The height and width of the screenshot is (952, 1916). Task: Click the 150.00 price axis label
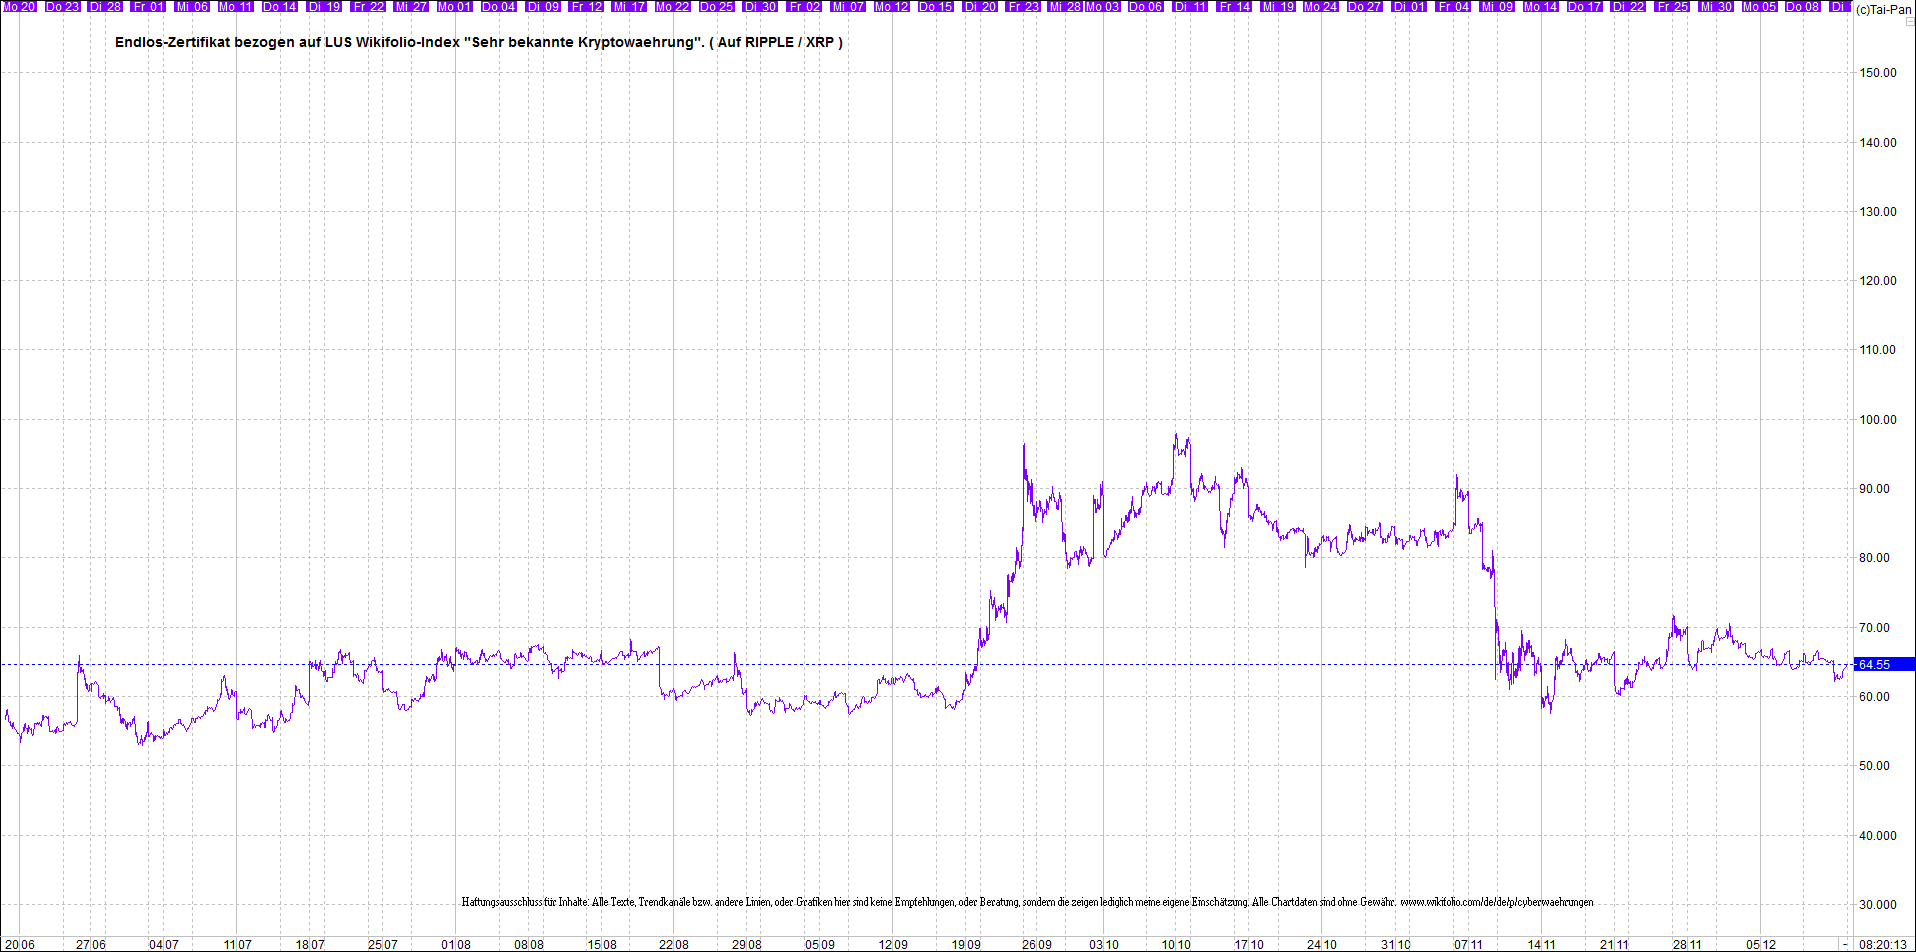tap(1877, 73)
